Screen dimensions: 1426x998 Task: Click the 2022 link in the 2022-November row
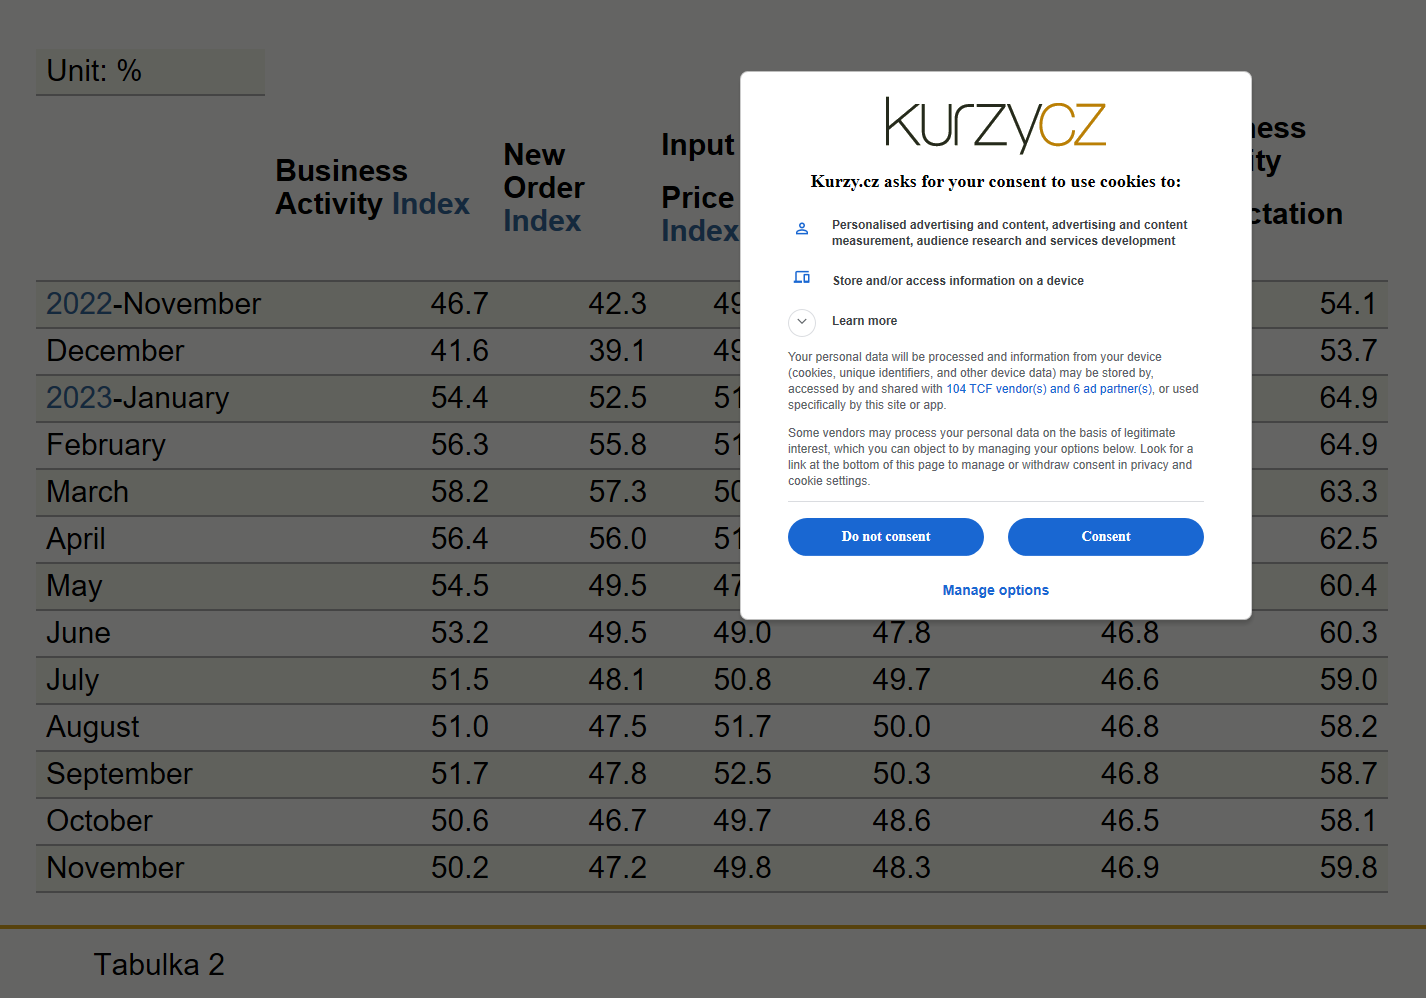click(x=79, y=304)
